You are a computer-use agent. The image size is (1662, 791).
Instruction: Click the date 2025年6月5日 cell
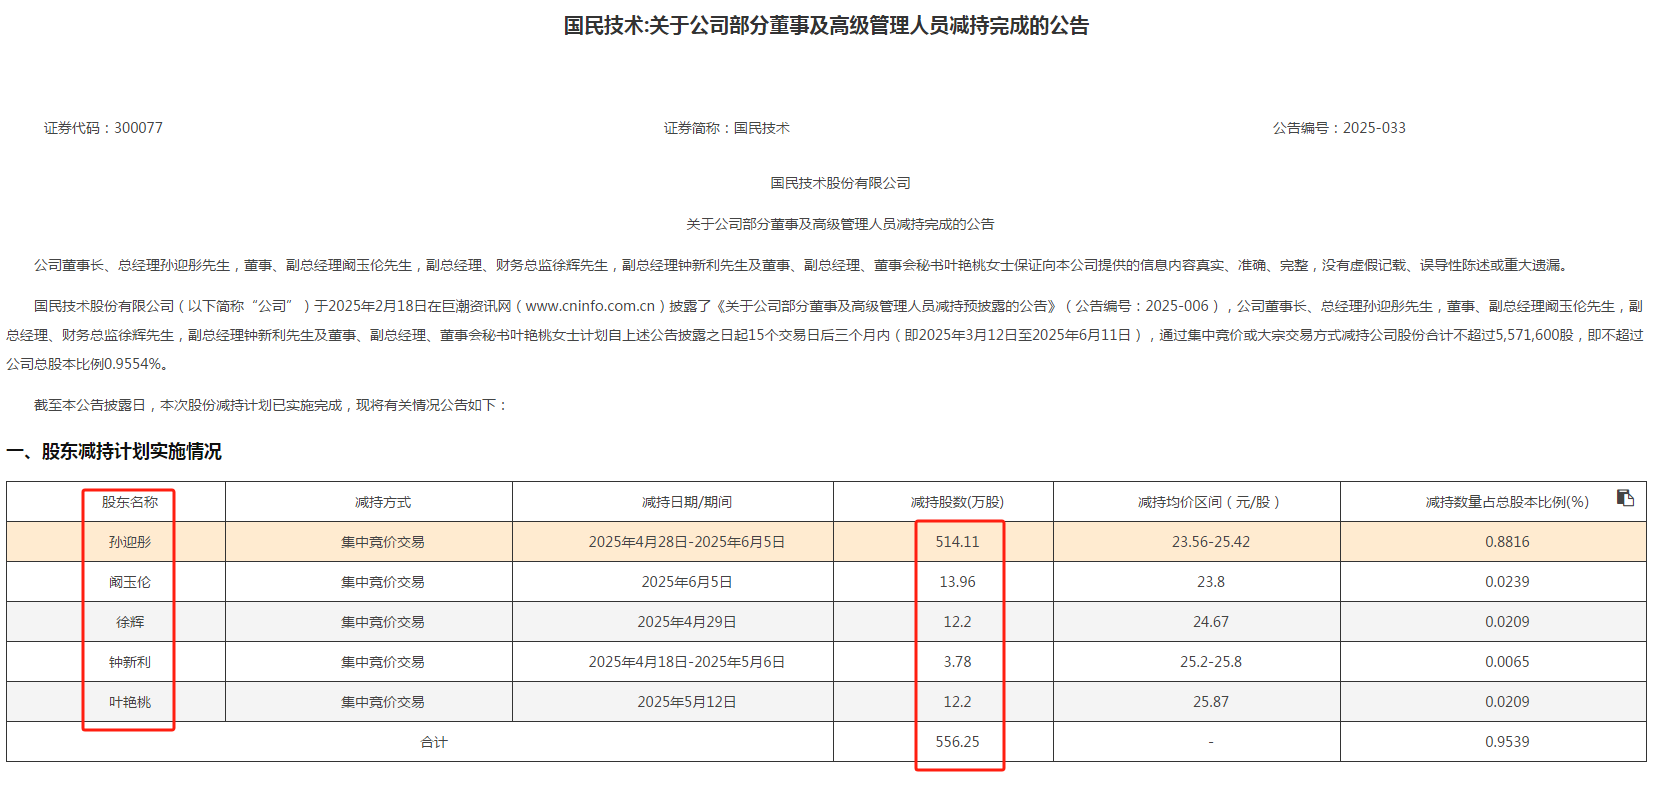click(687, 582)
